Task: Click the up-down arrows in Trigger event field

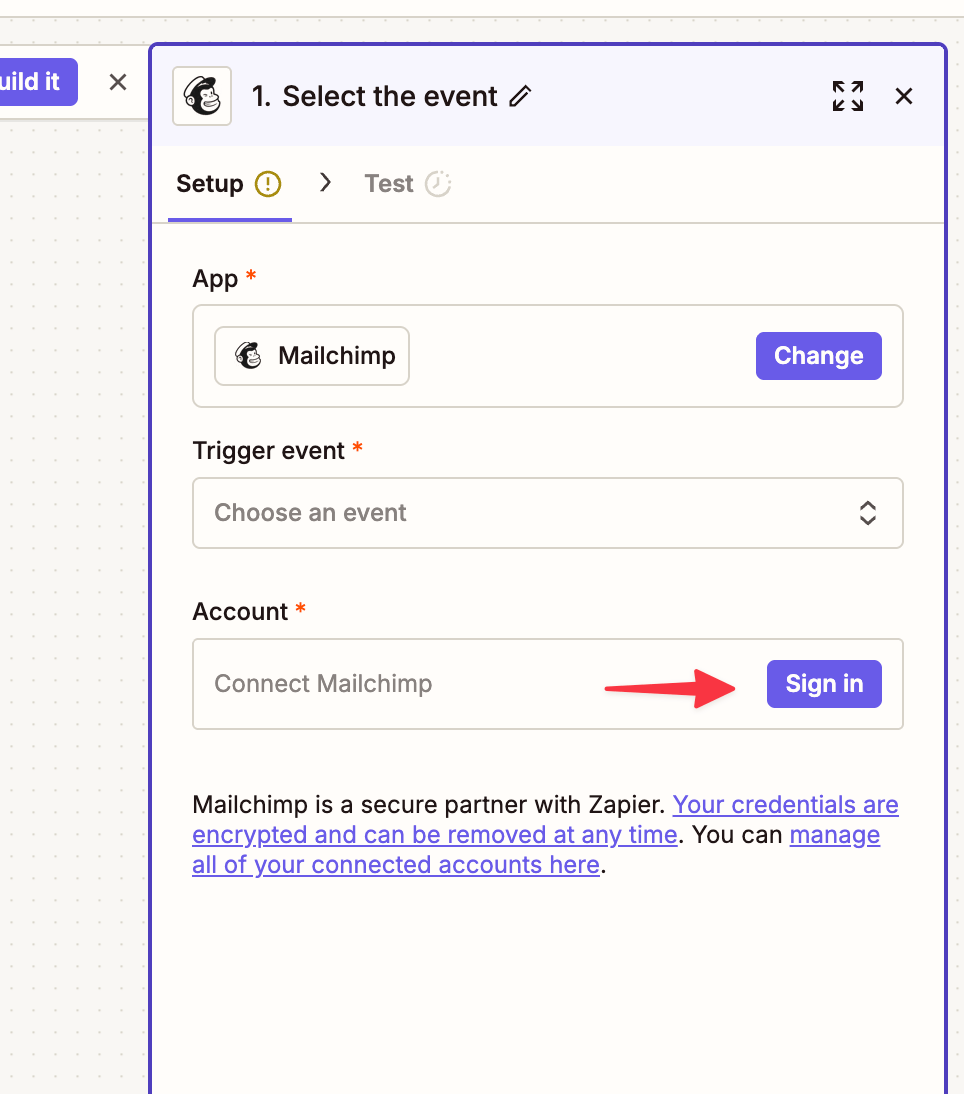Action: (868, 513)
